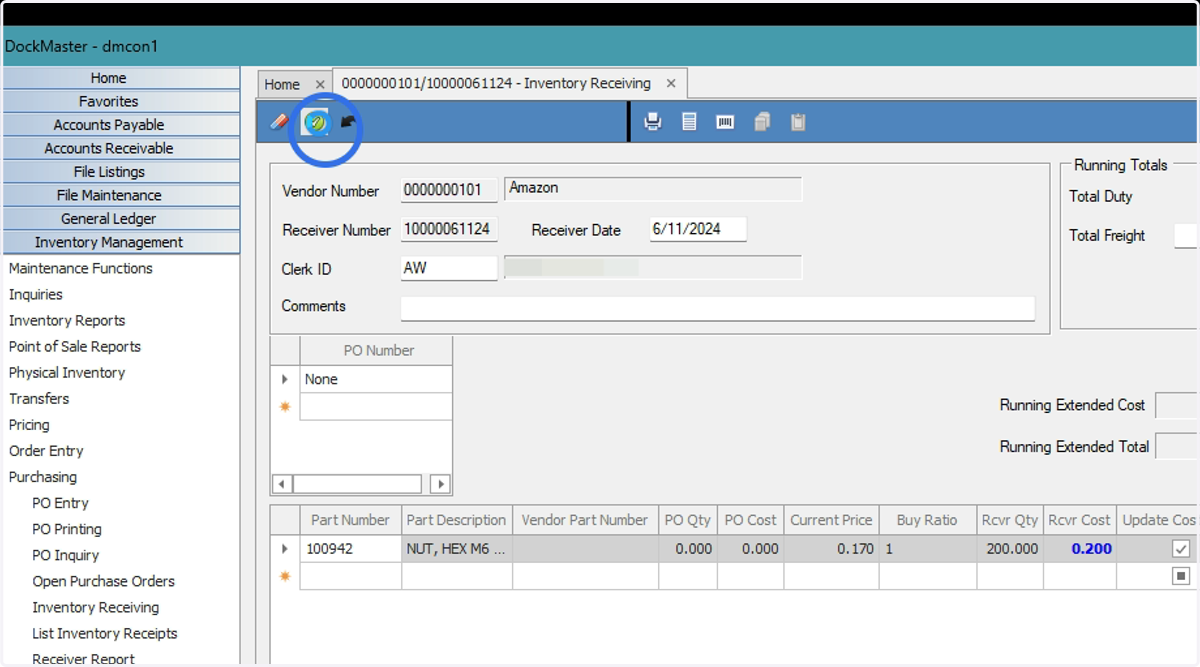Open Accounts Receivable section
This screenshot has width=1200, height=667.
click(121, 148)
